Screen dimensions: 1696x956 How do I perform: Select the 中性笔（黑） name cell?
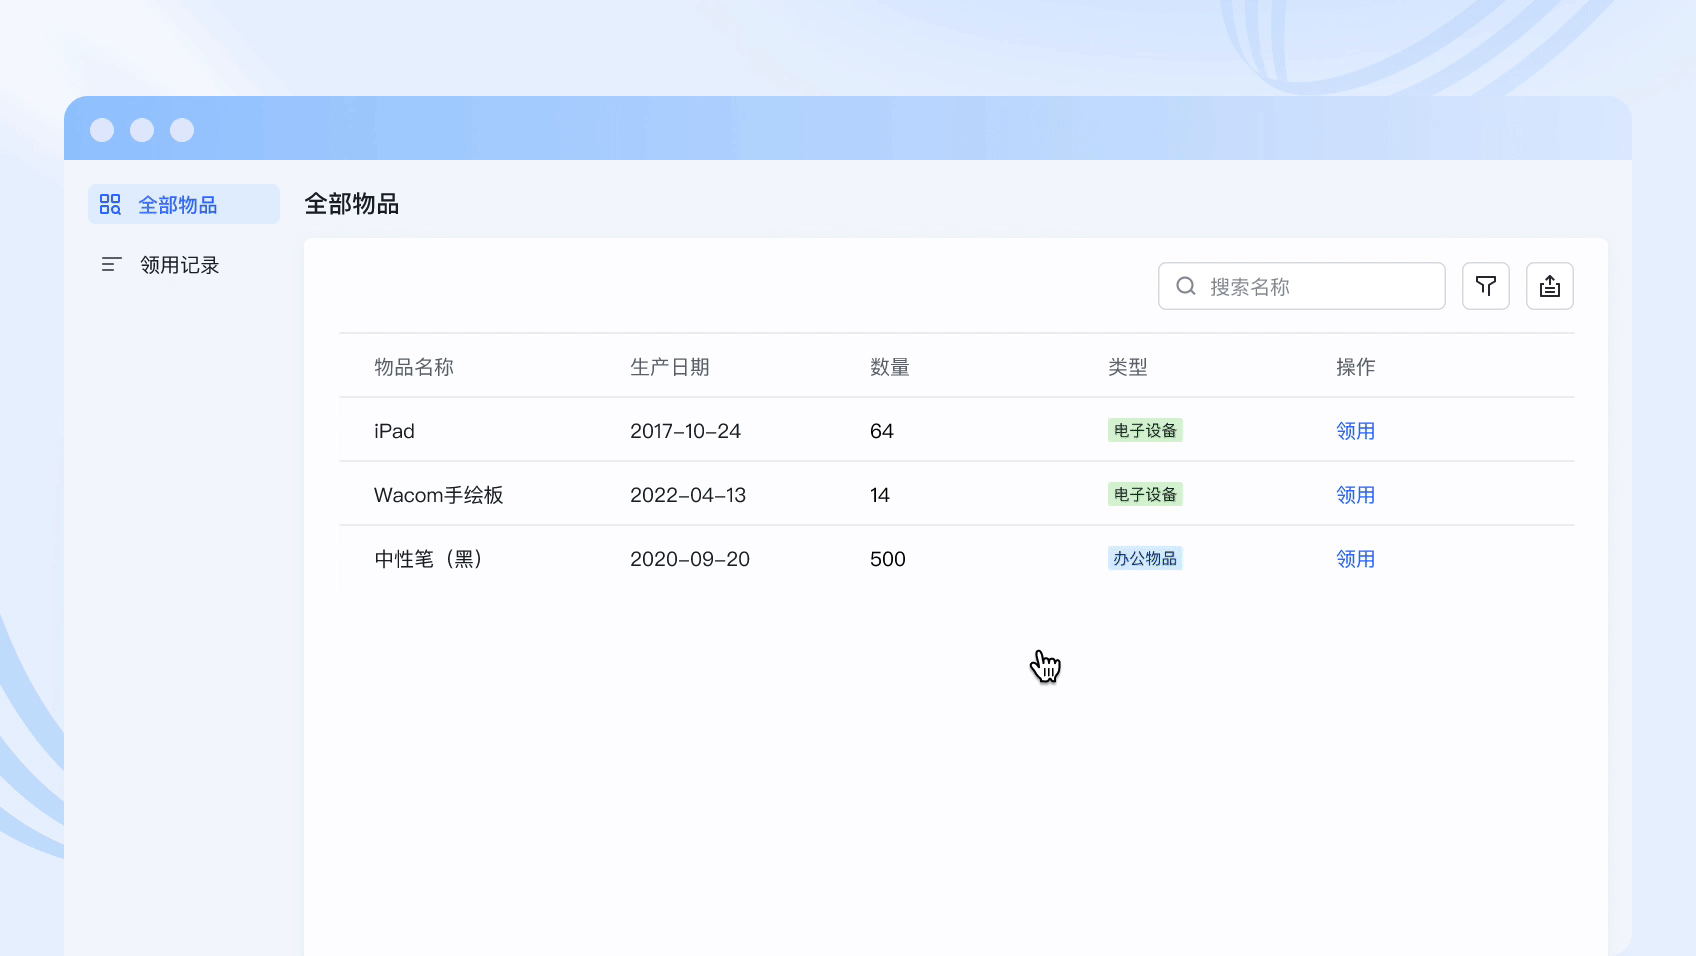(431, 559)
